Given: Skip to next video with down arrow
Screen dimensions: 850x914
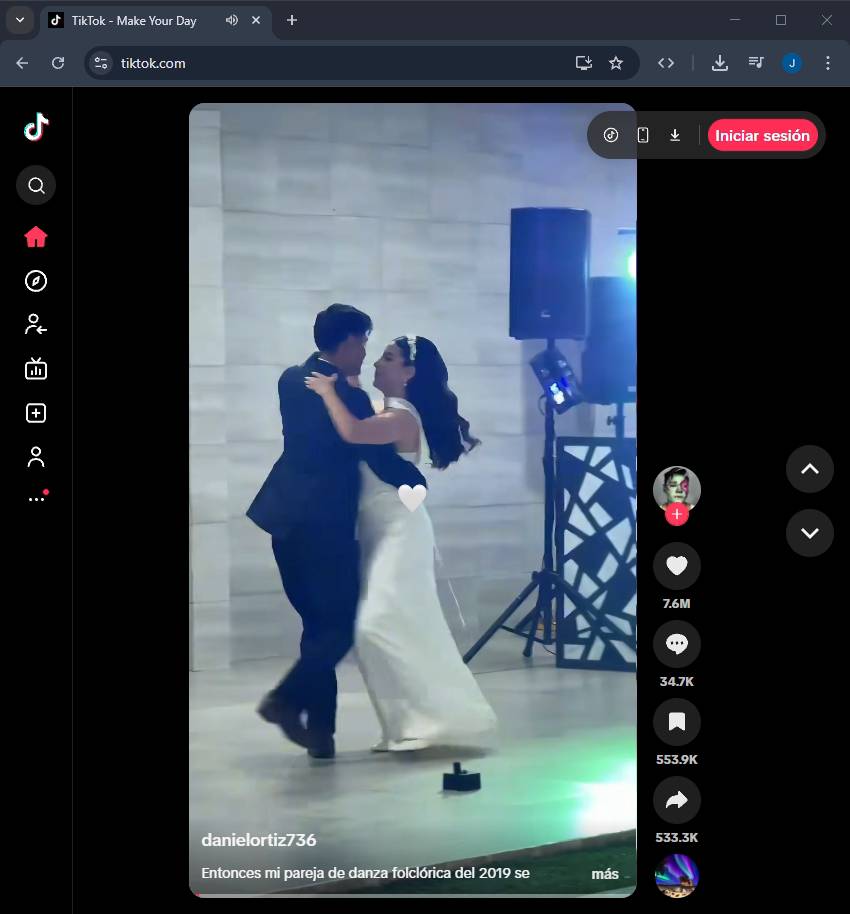Looking at the screenshot, I should 809,532.
